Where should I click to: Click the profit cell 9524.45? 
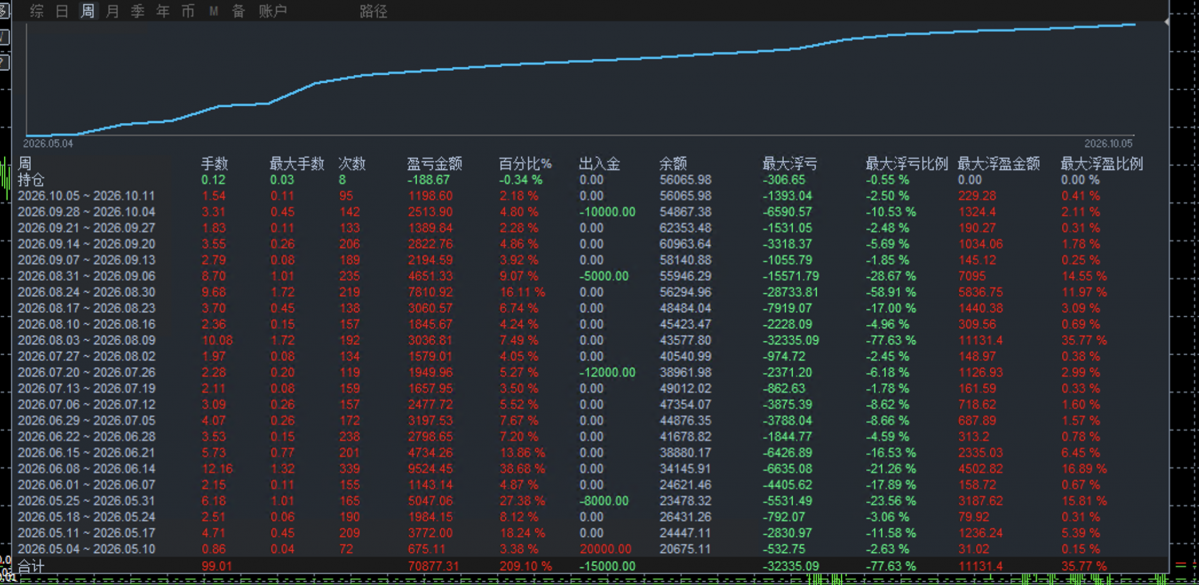(431, 469)
